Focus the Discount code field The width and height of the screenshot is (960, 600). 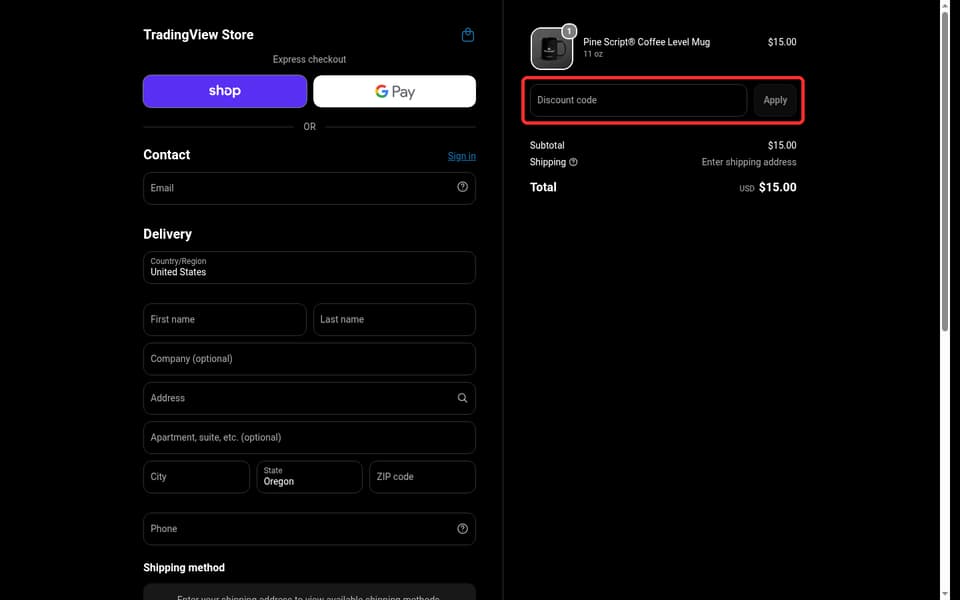(x=638, y=100)
